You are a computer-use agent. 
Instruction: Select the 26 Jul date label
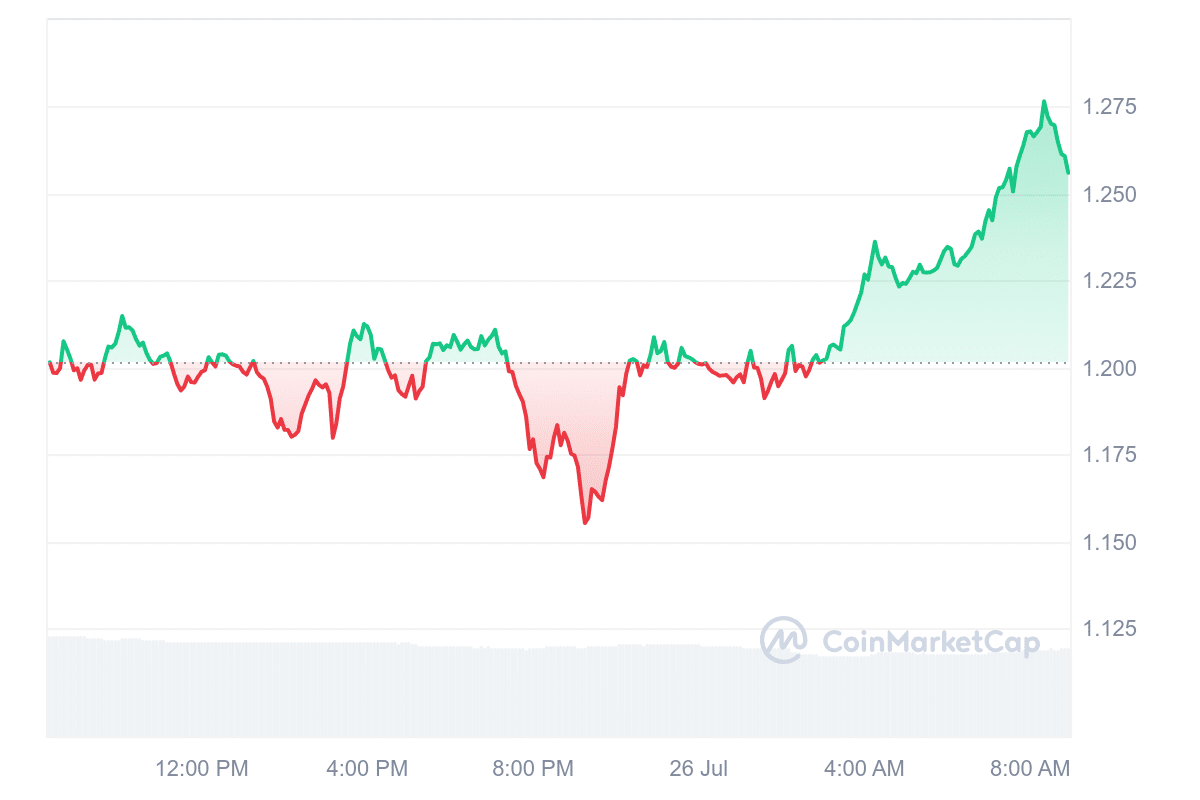pos(699,768)
